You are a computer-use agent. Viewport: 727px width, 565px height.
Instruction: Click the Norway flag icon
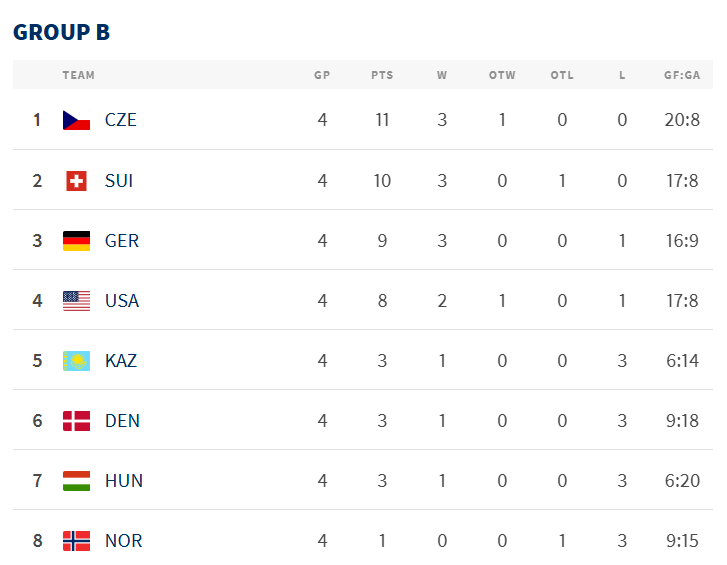(x=77, y=541)
